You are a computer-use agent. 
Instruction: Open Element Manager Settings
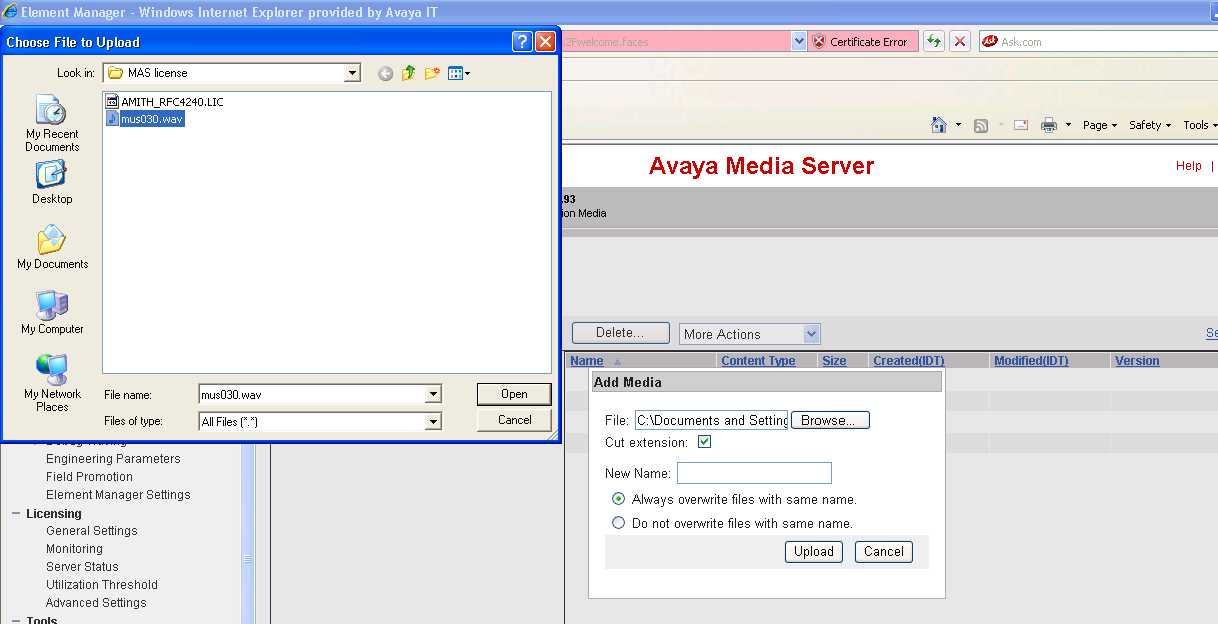pyautogui.click(x=118, y=495)
